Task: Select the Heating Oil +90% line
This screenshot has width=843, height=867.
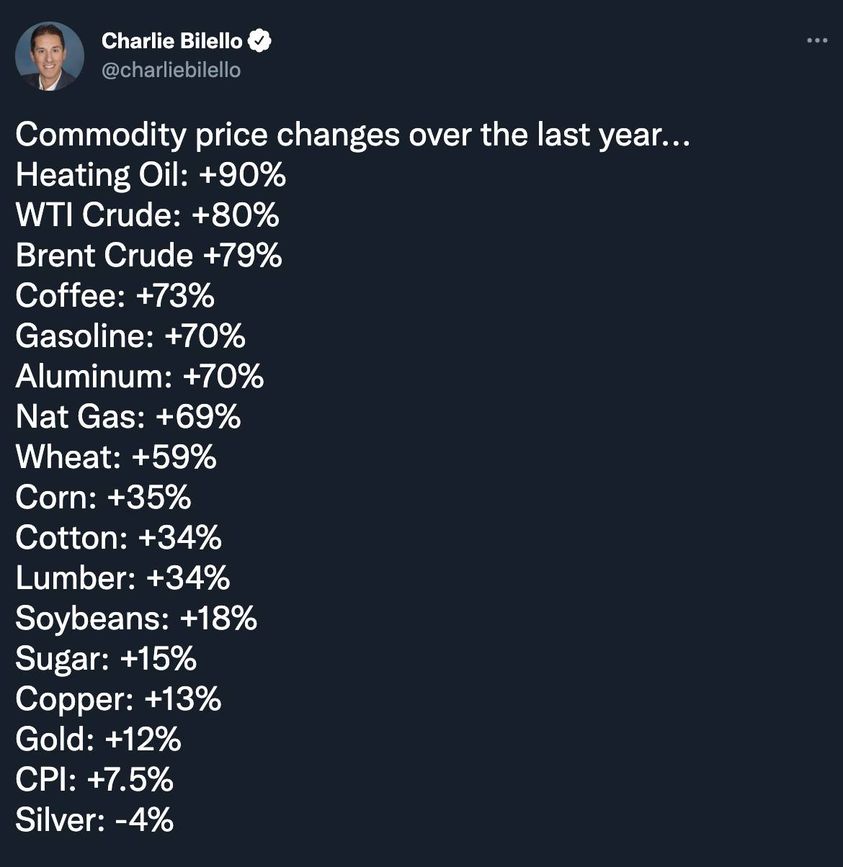Action: click(x=151, y=175)
